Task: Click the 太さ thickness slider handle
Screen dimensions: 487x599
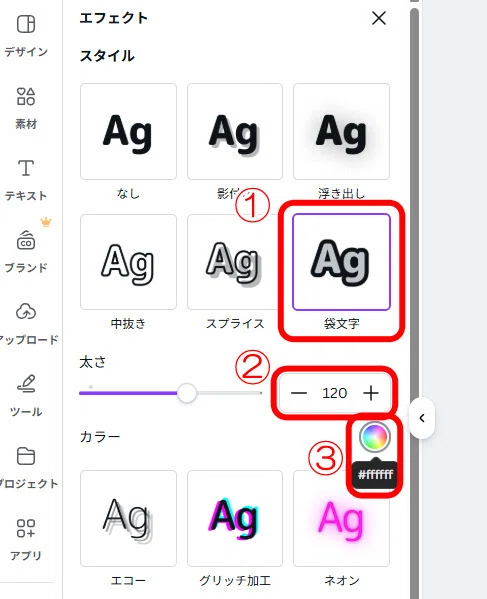Action: coord(187,393)
